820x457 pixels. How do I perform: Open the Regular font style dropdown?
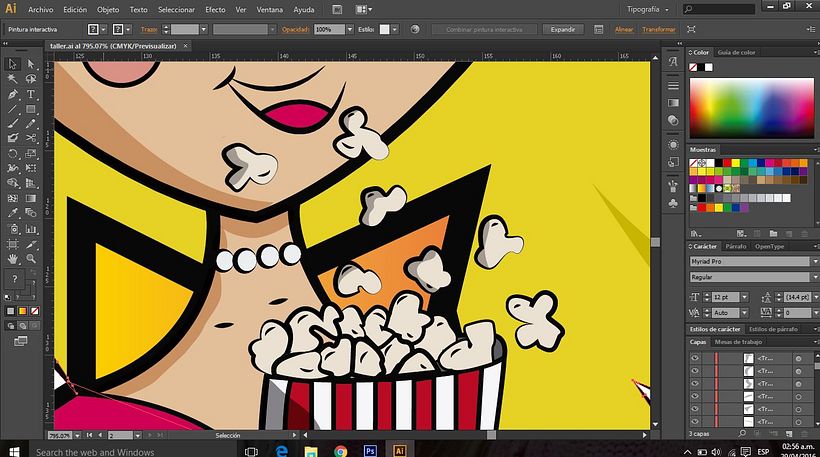[x=814, y=277]
